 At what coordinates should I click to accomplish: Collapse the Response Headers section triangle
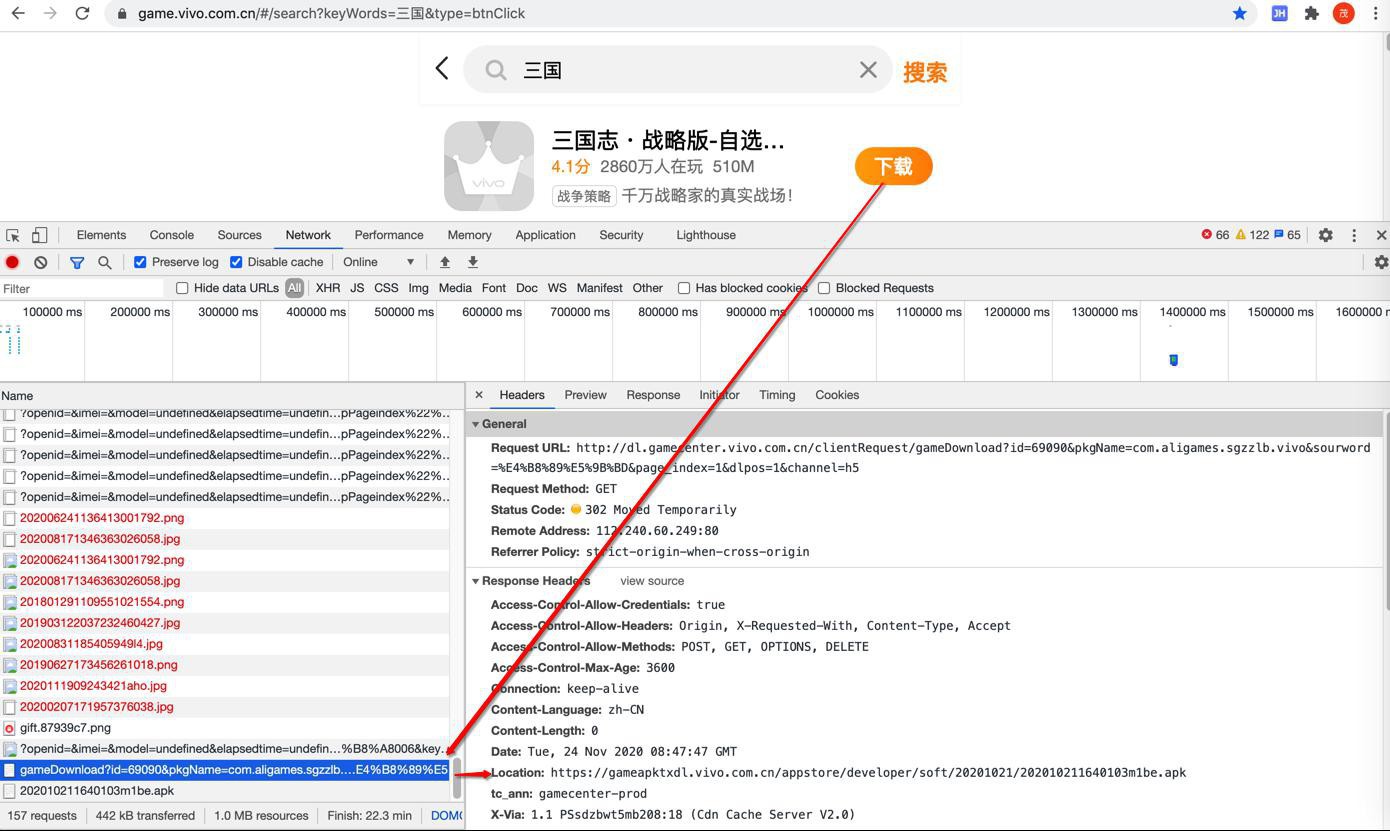475,581
